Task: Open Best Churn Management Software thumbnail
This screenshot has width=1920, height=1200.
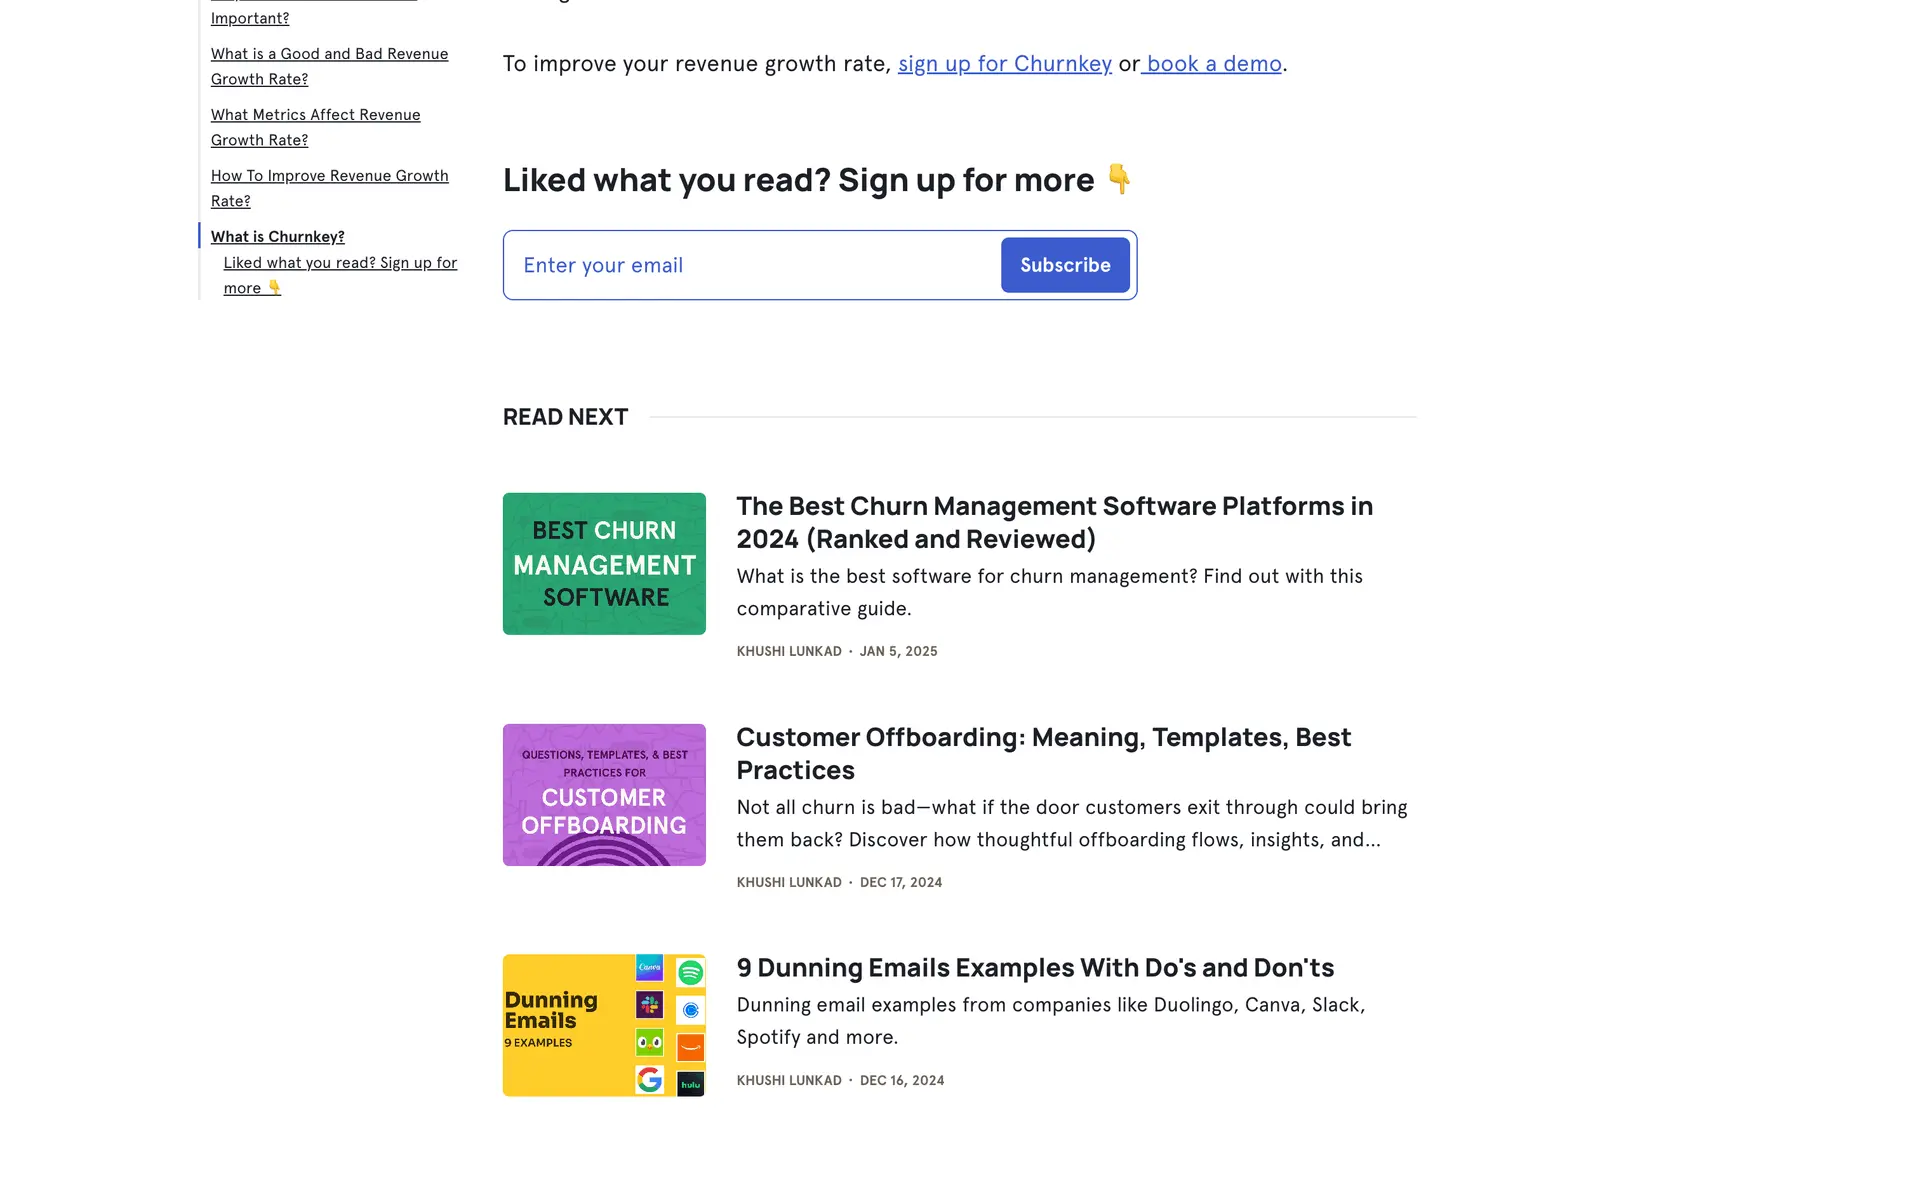Action: tap(604, 564)
